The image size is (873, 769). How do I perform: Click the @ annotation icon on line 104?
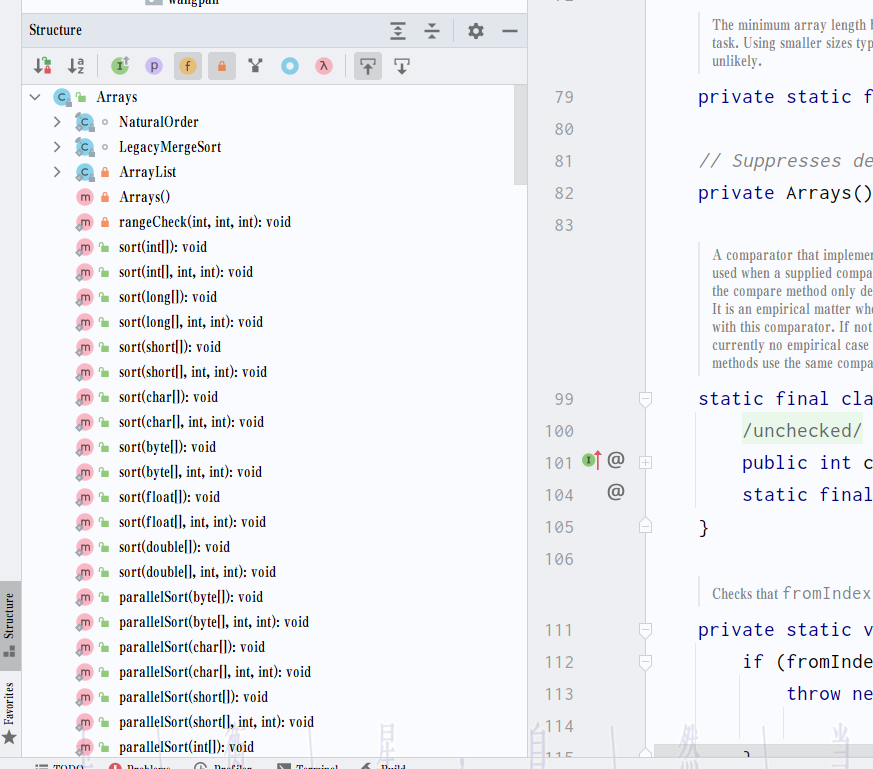click(615, 492)
